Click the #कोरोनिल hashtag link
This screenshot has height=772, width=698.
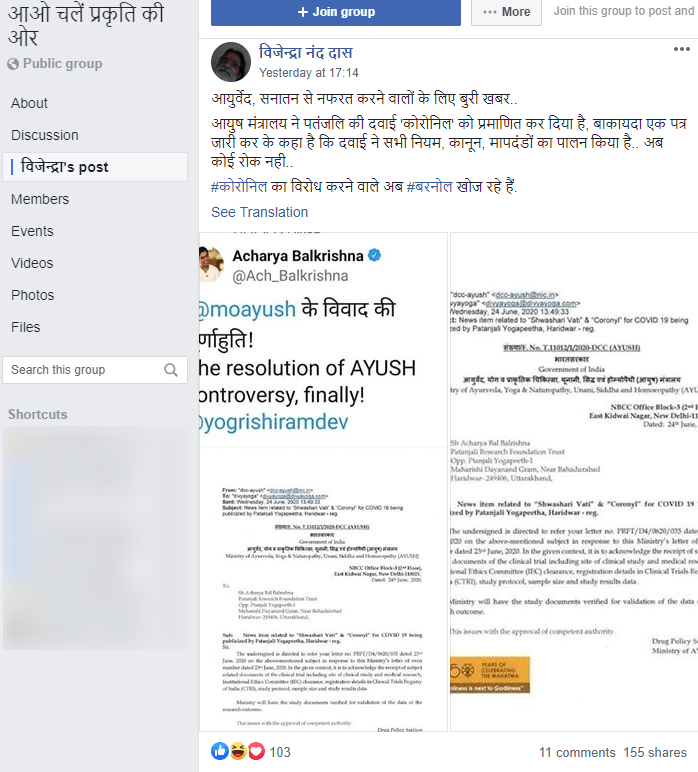(x=239, y=187)
